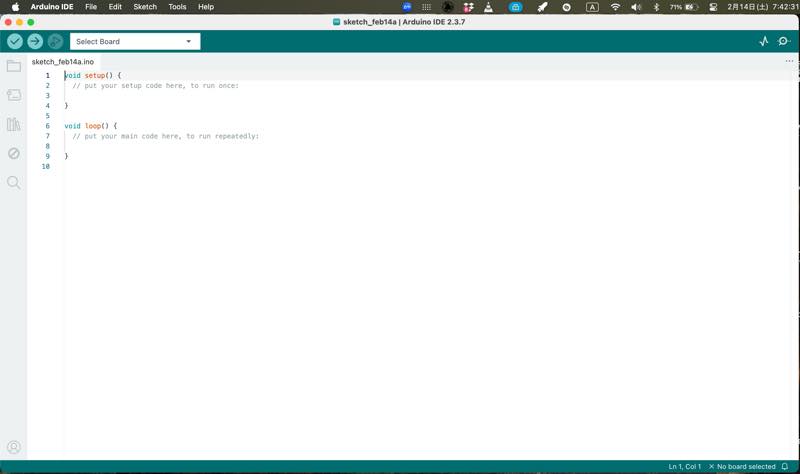Open the Sketchbook folder panel

point(14,66)
